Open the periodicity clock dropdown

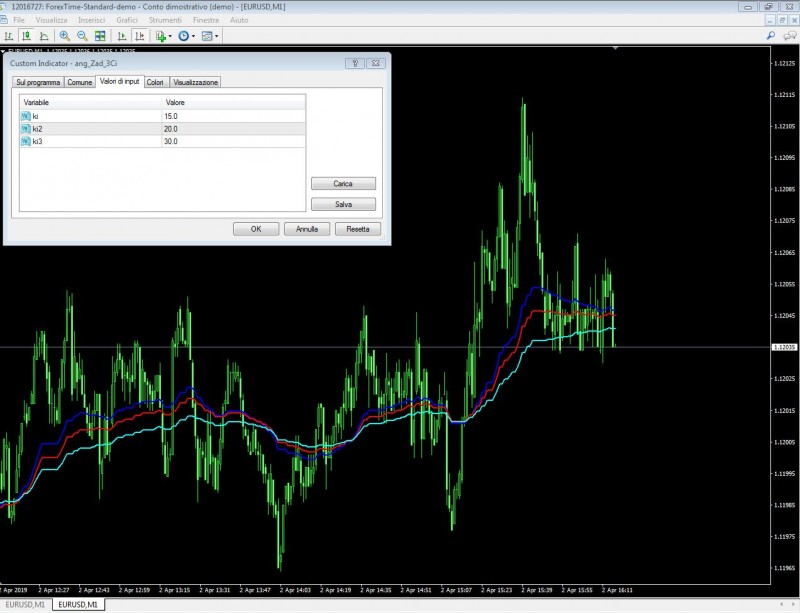click(x=185, y=36)
